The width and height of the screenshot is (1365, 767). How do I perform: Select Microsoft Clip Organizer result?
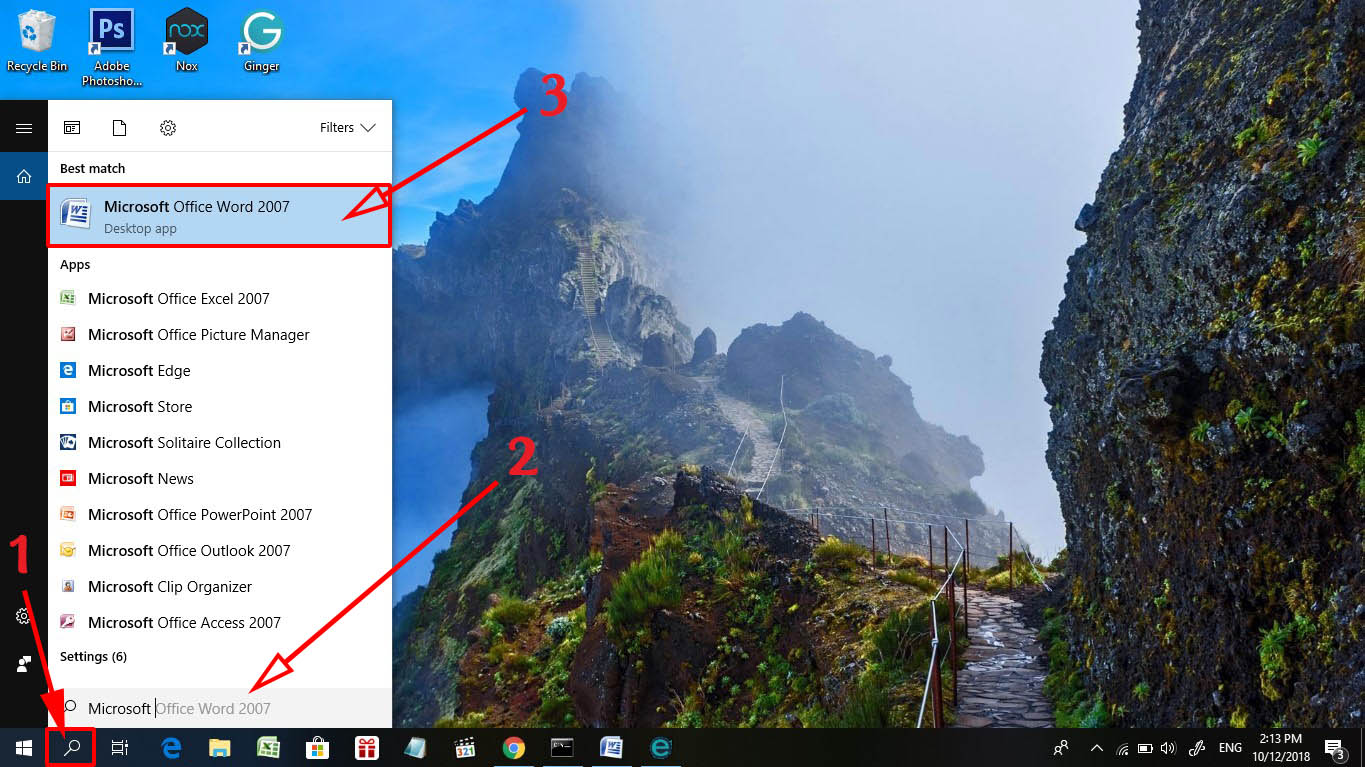(x=219, y=586)
